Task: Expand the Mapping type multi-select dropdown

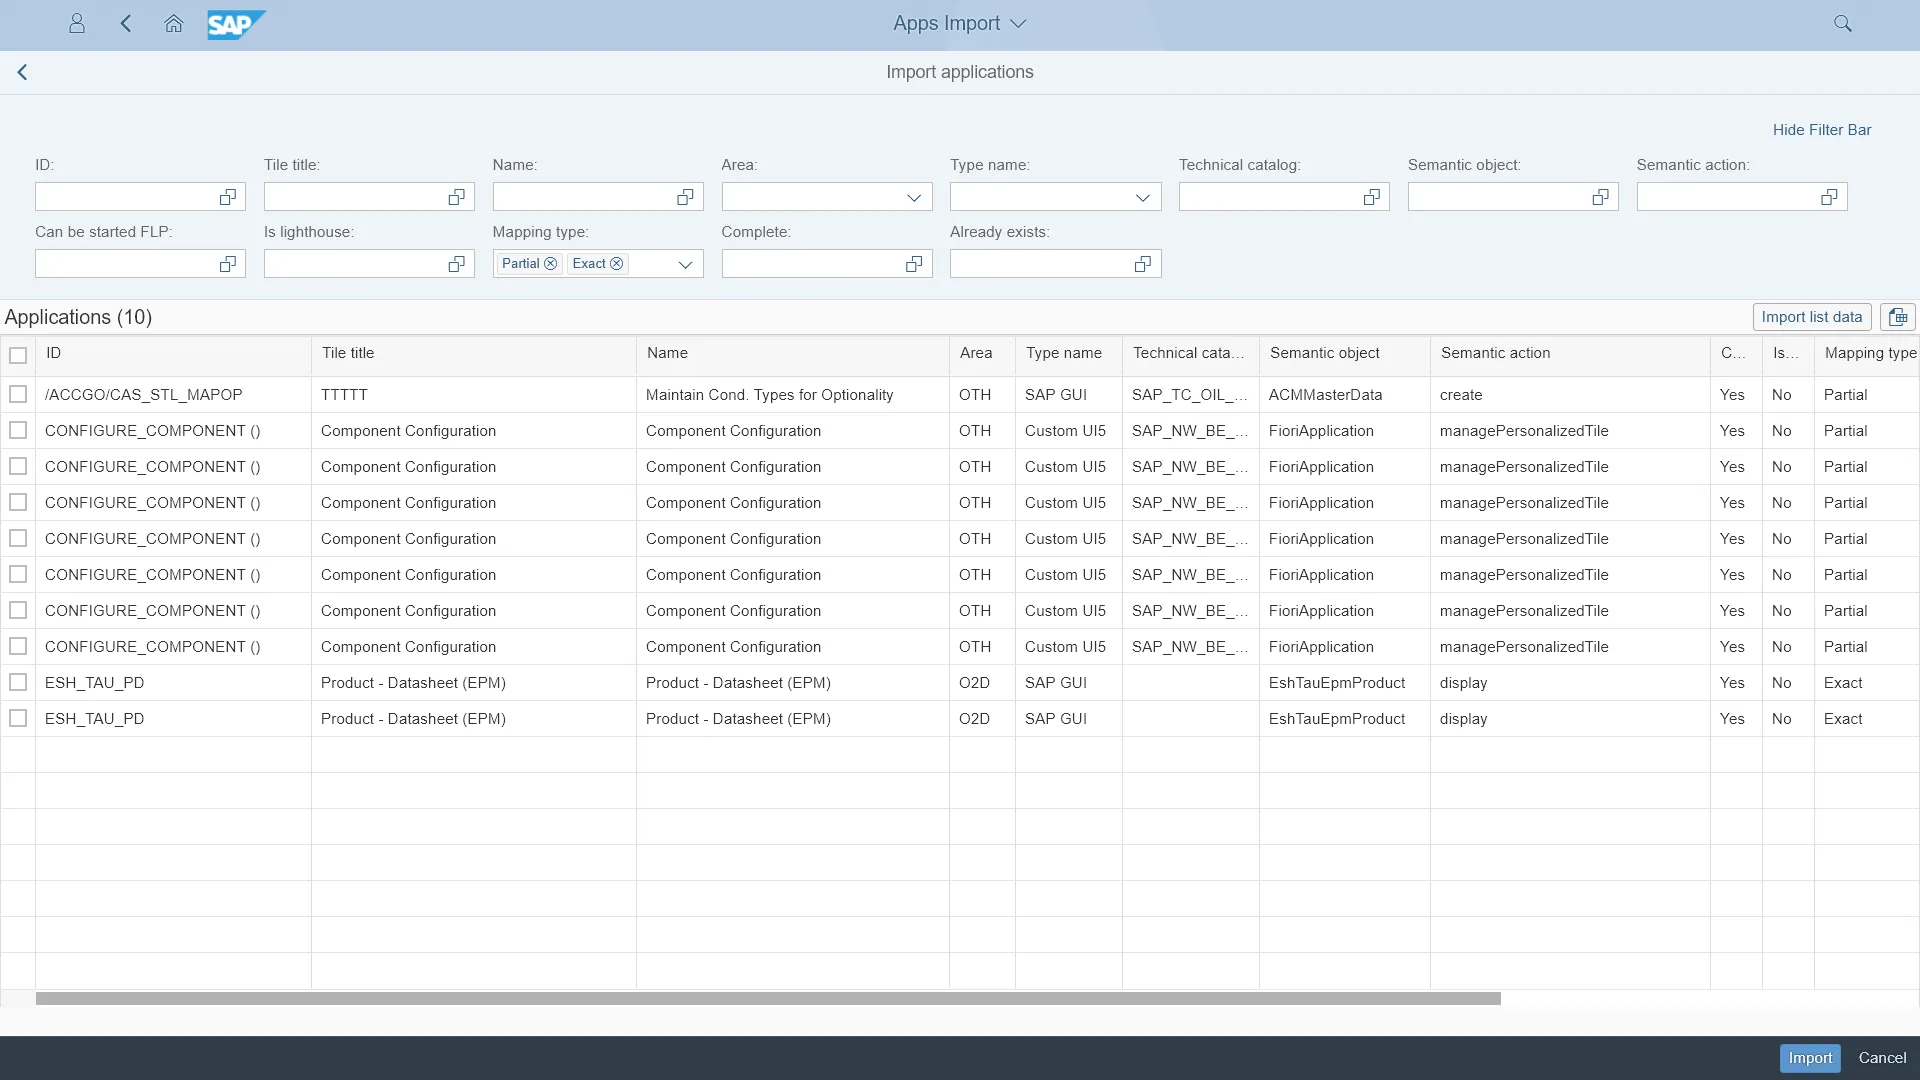Action: 685,264
